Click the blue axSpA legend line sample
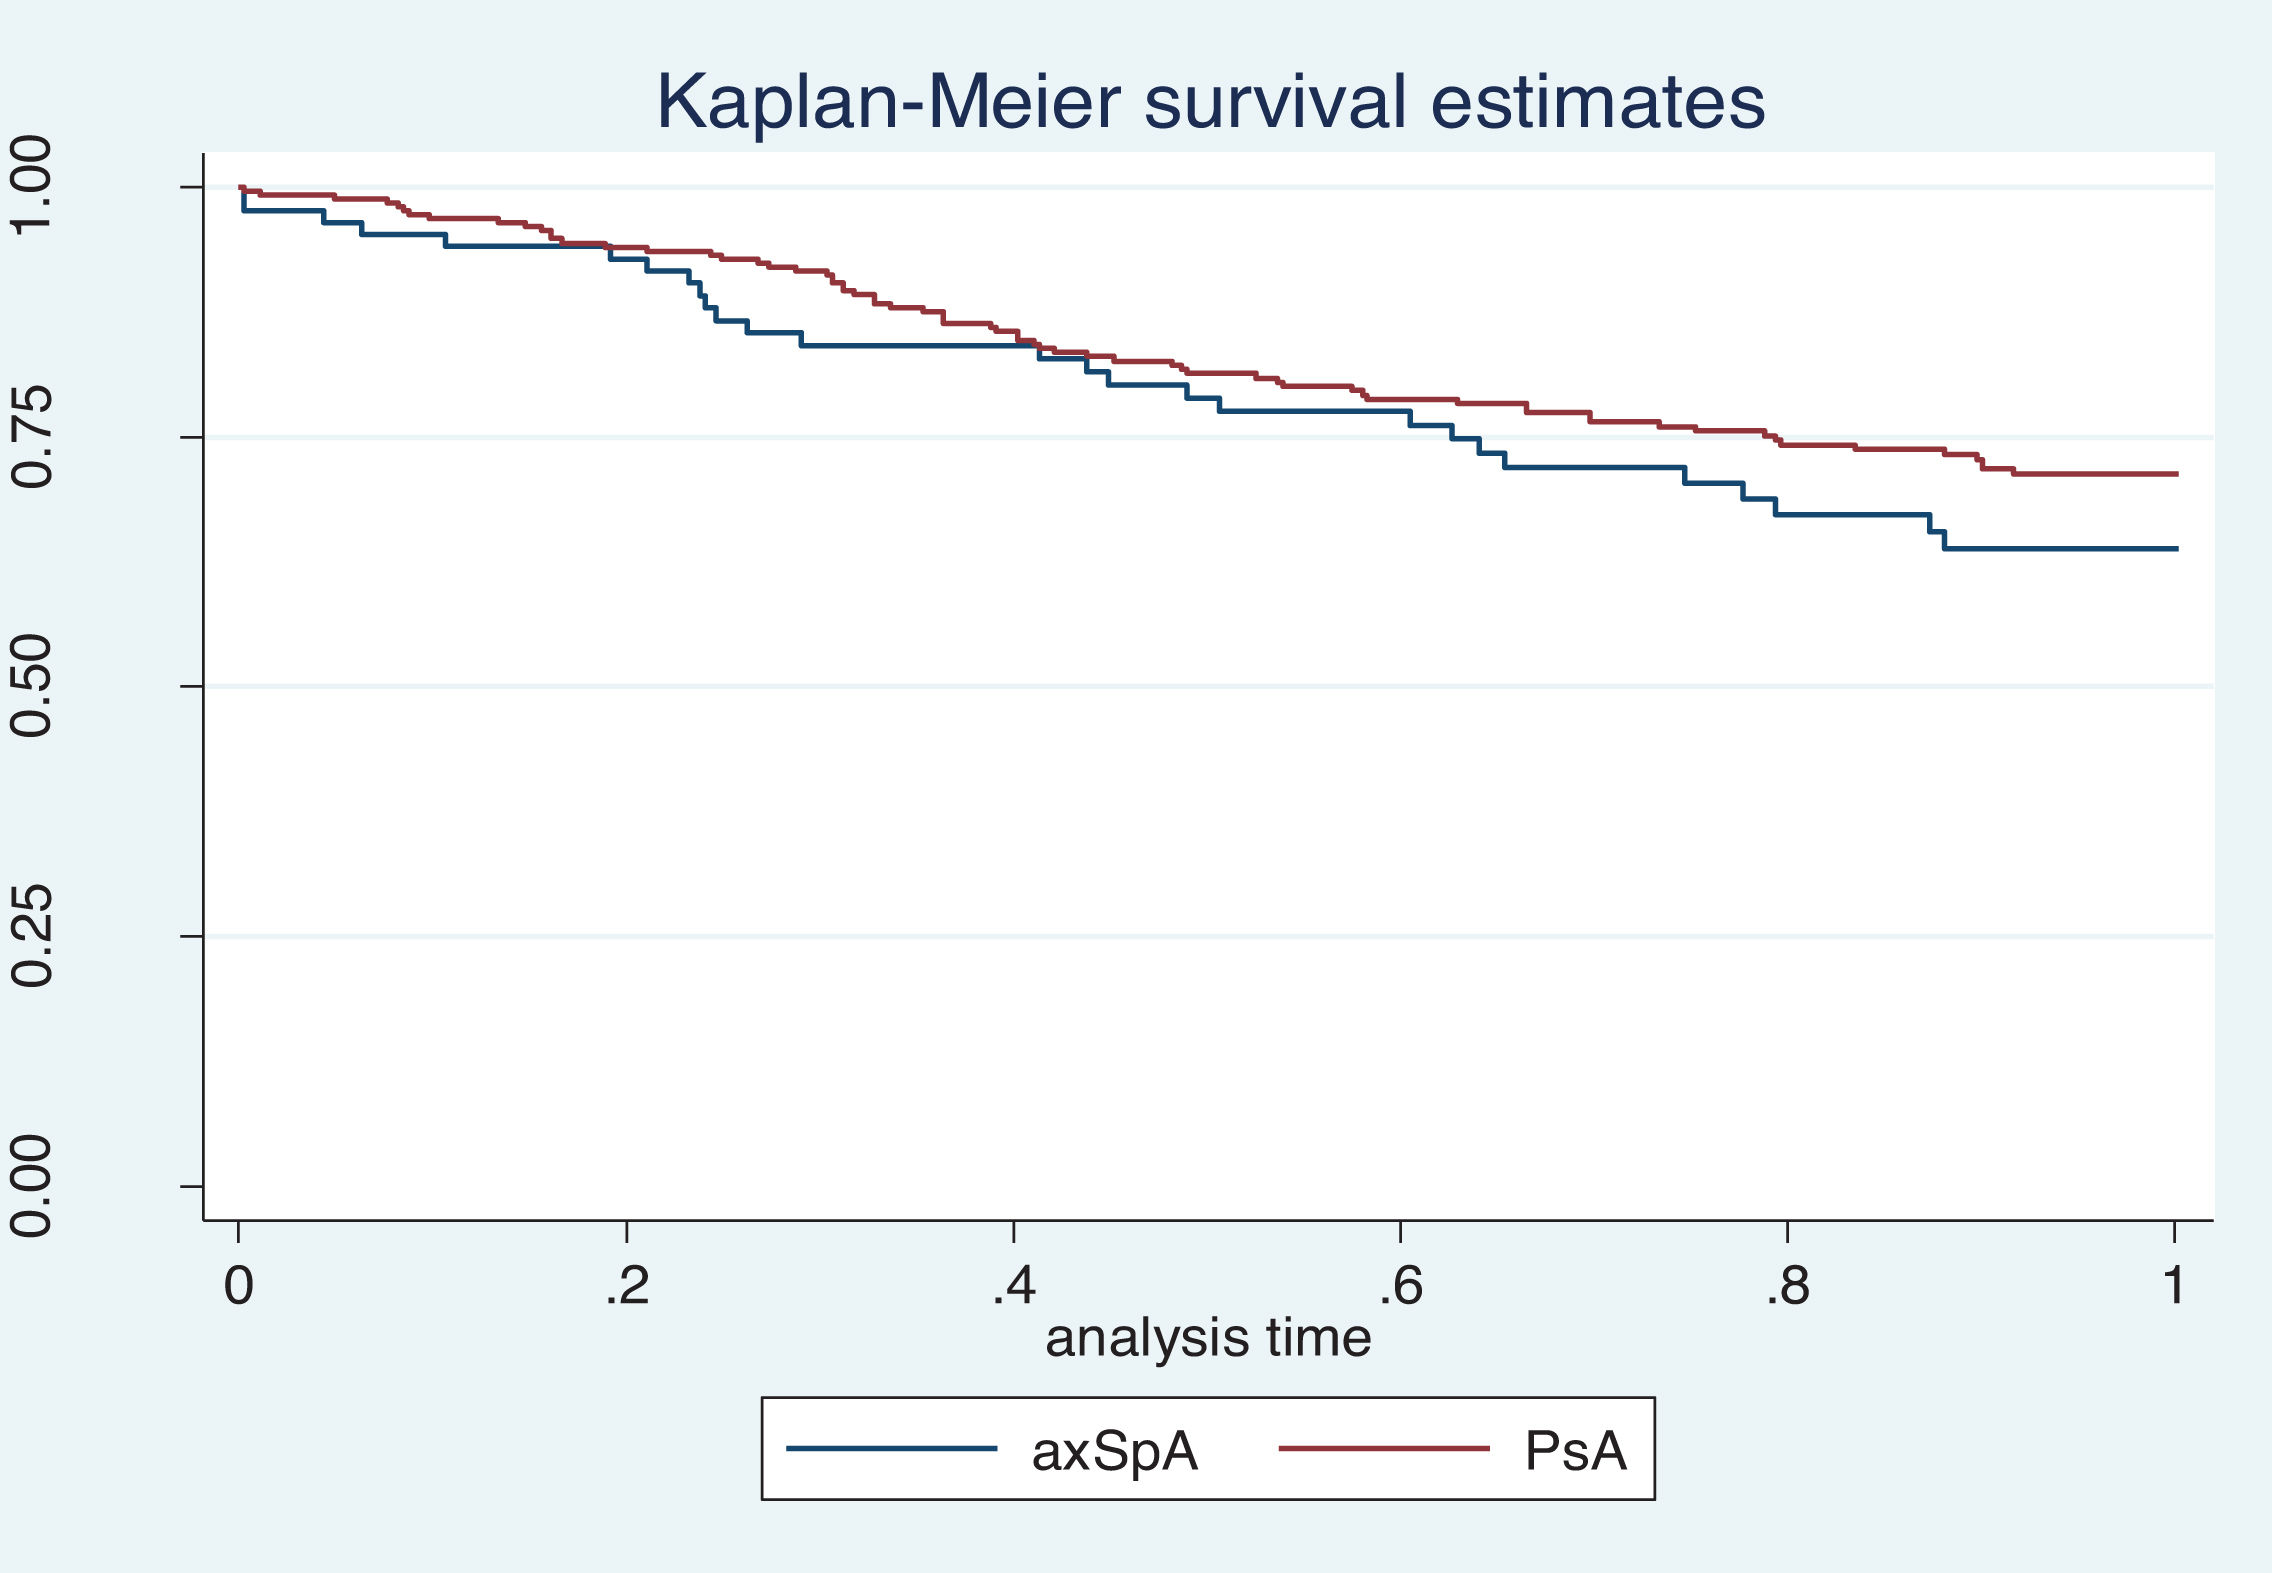2272x1573 pixels. click(x=891, y=1448)
